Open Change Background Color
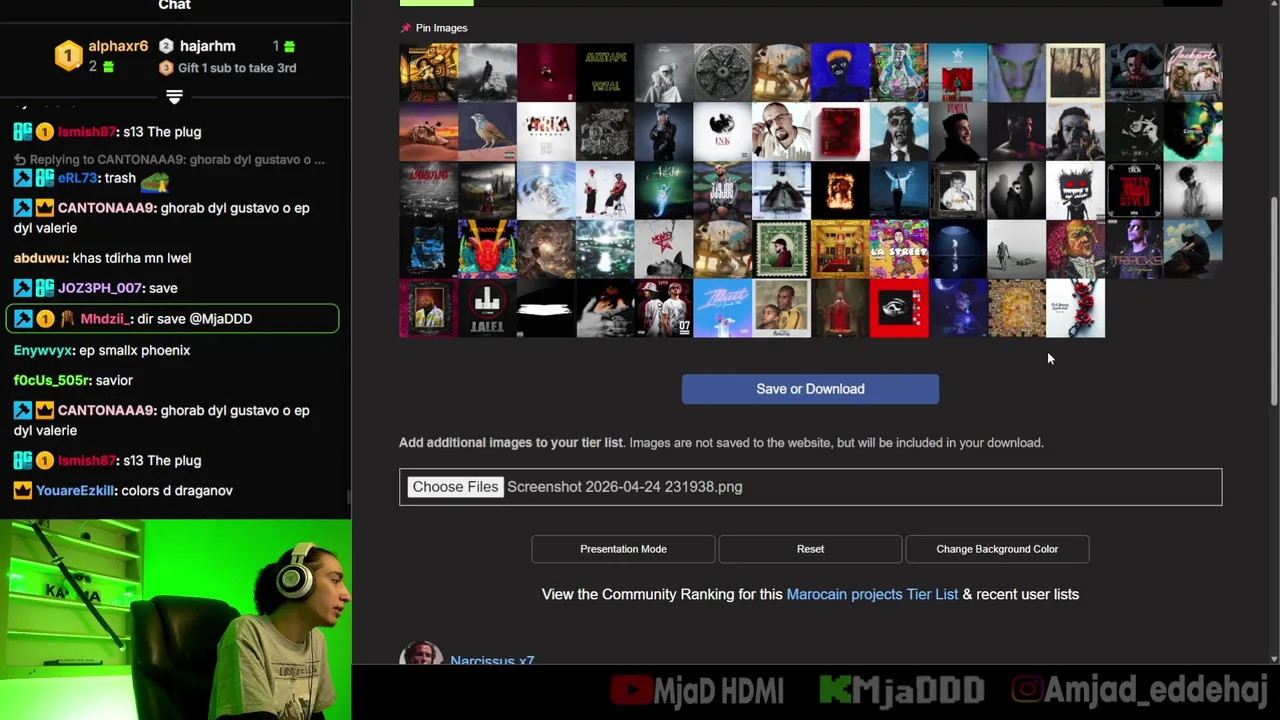The width and height of the screenshot is (1280, 720). (997, 549)
